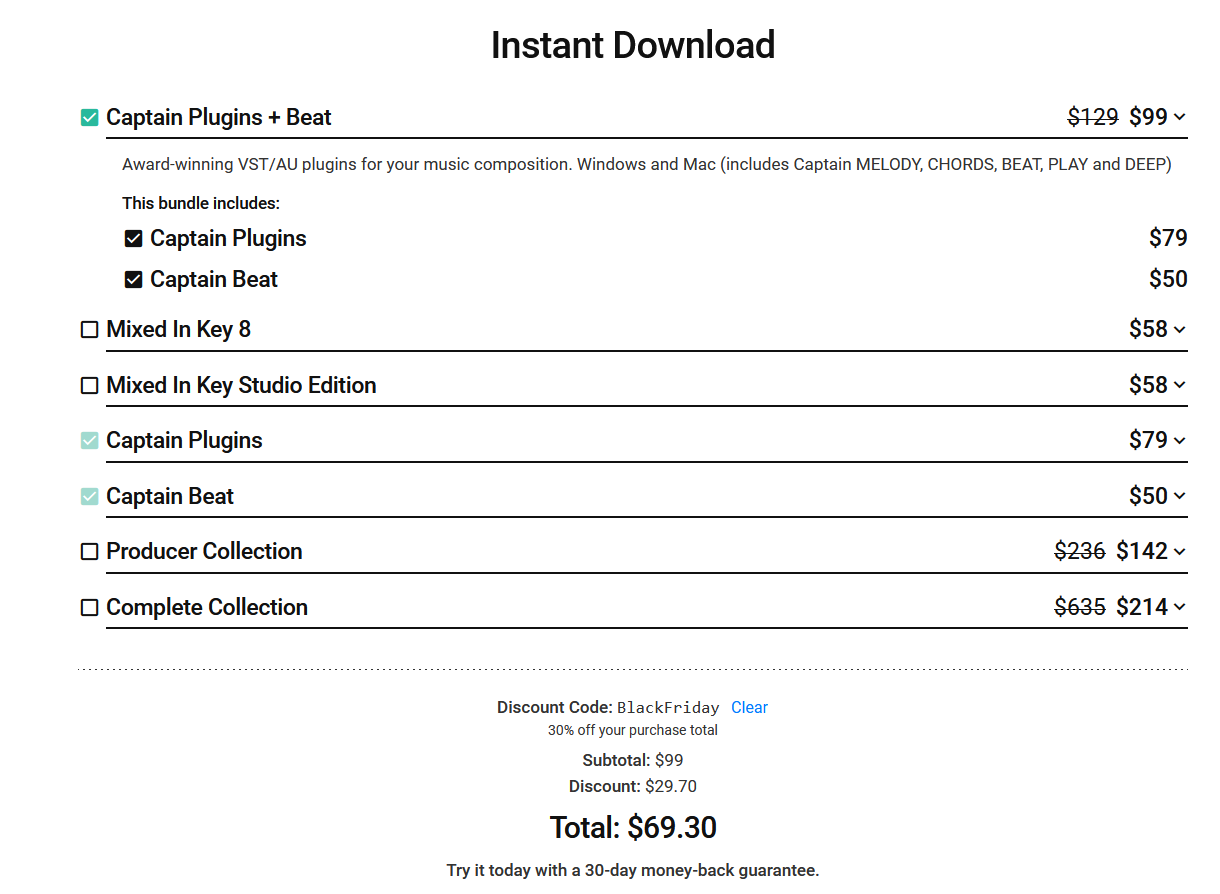Viewport: 1220px width, 894px height.
Task: Click the BlackFriday discount code text
Action: tap(668, 708)
